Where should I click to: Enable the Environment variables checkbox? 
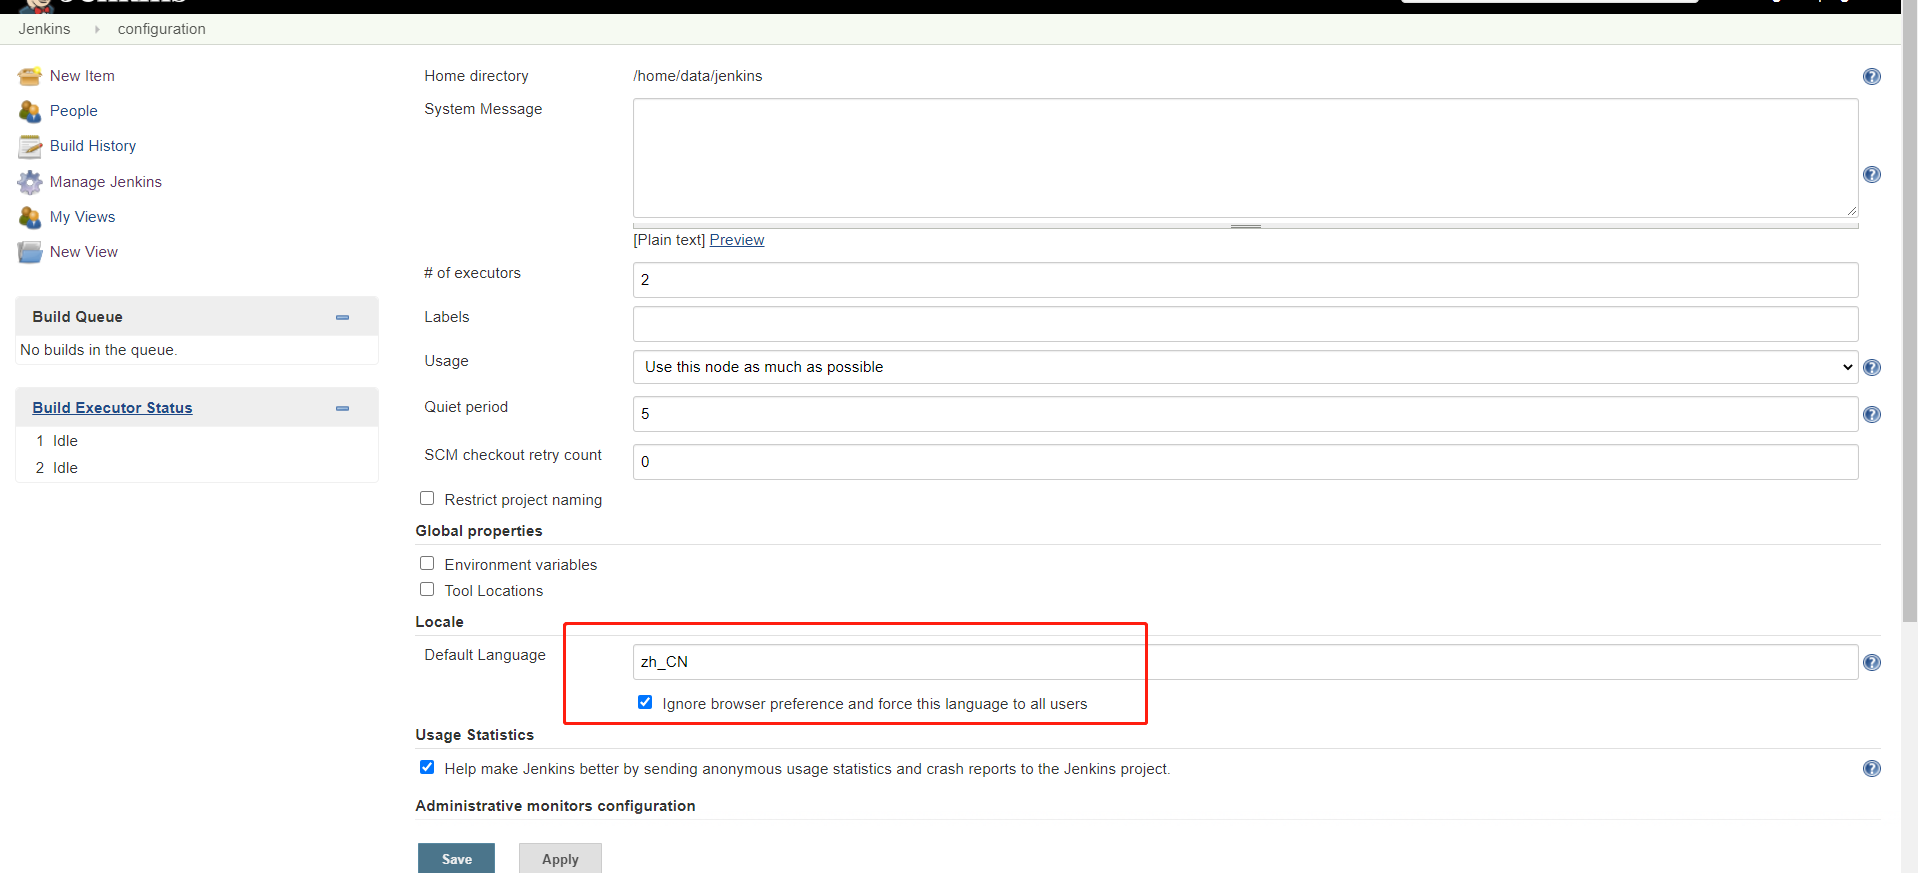pyautogui.click(x=427, y=563)
